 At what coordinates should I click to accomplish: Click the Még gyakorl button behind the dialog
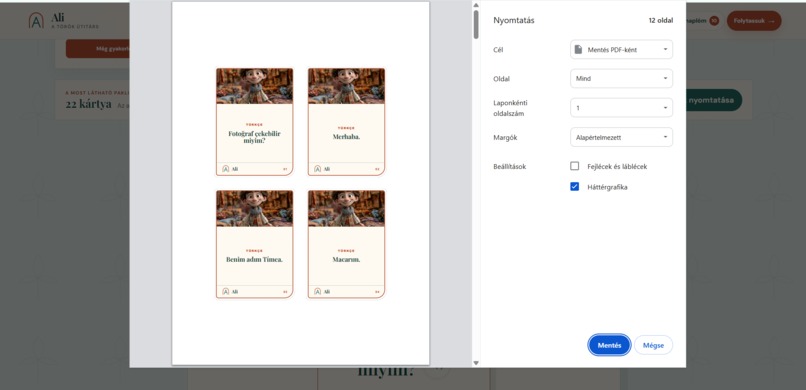pyautogui.click(x=98, y=49)
